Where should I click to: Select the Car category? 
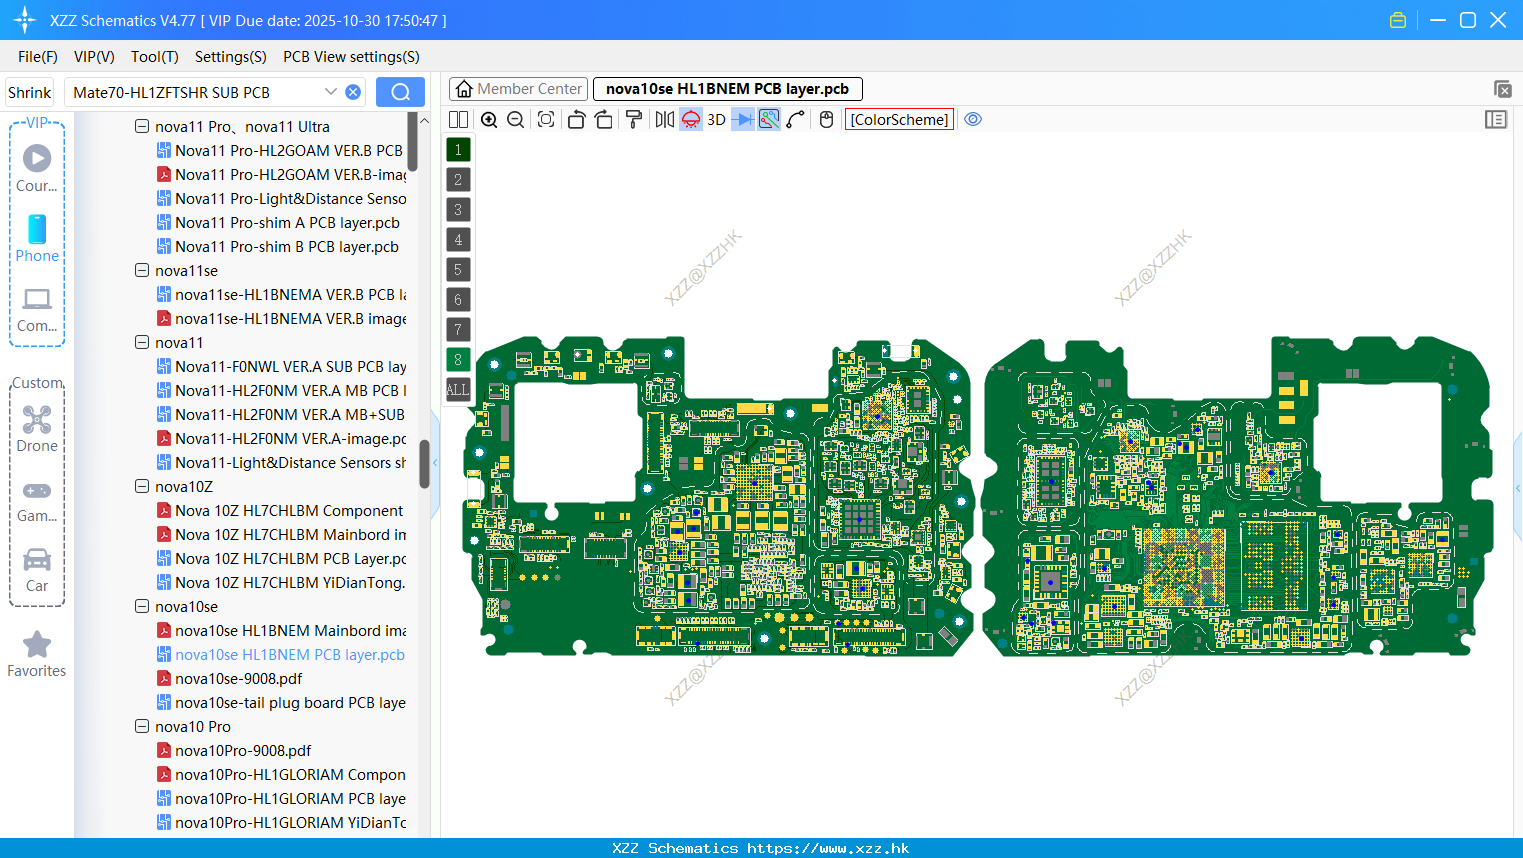click(37, 570)
